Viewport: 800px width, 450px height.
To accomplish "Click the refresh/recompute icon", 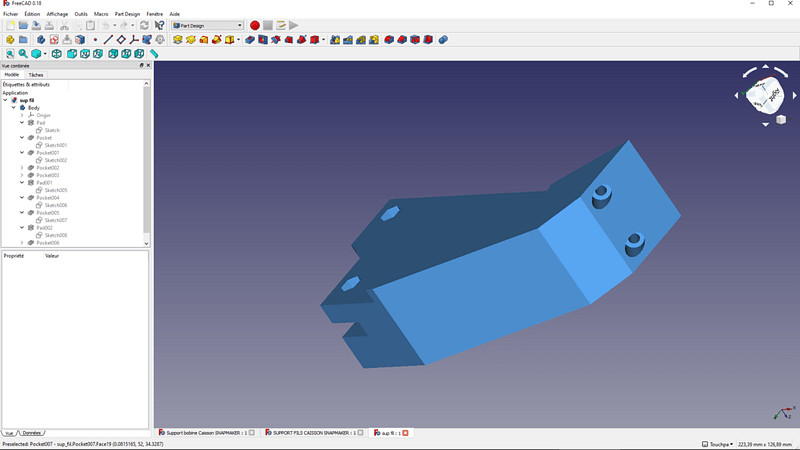I will pyautogui.click(x=144, y=26).
